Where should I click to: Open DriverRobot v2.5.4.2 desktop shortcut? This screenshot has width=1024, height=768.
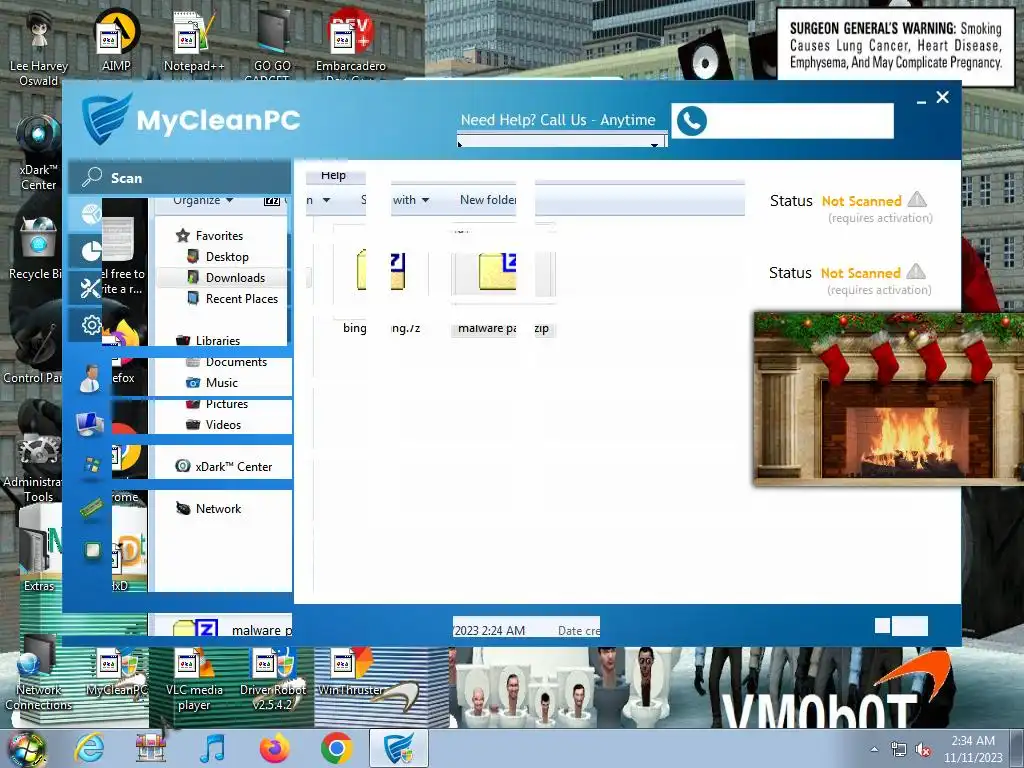(x=272, y=679)
